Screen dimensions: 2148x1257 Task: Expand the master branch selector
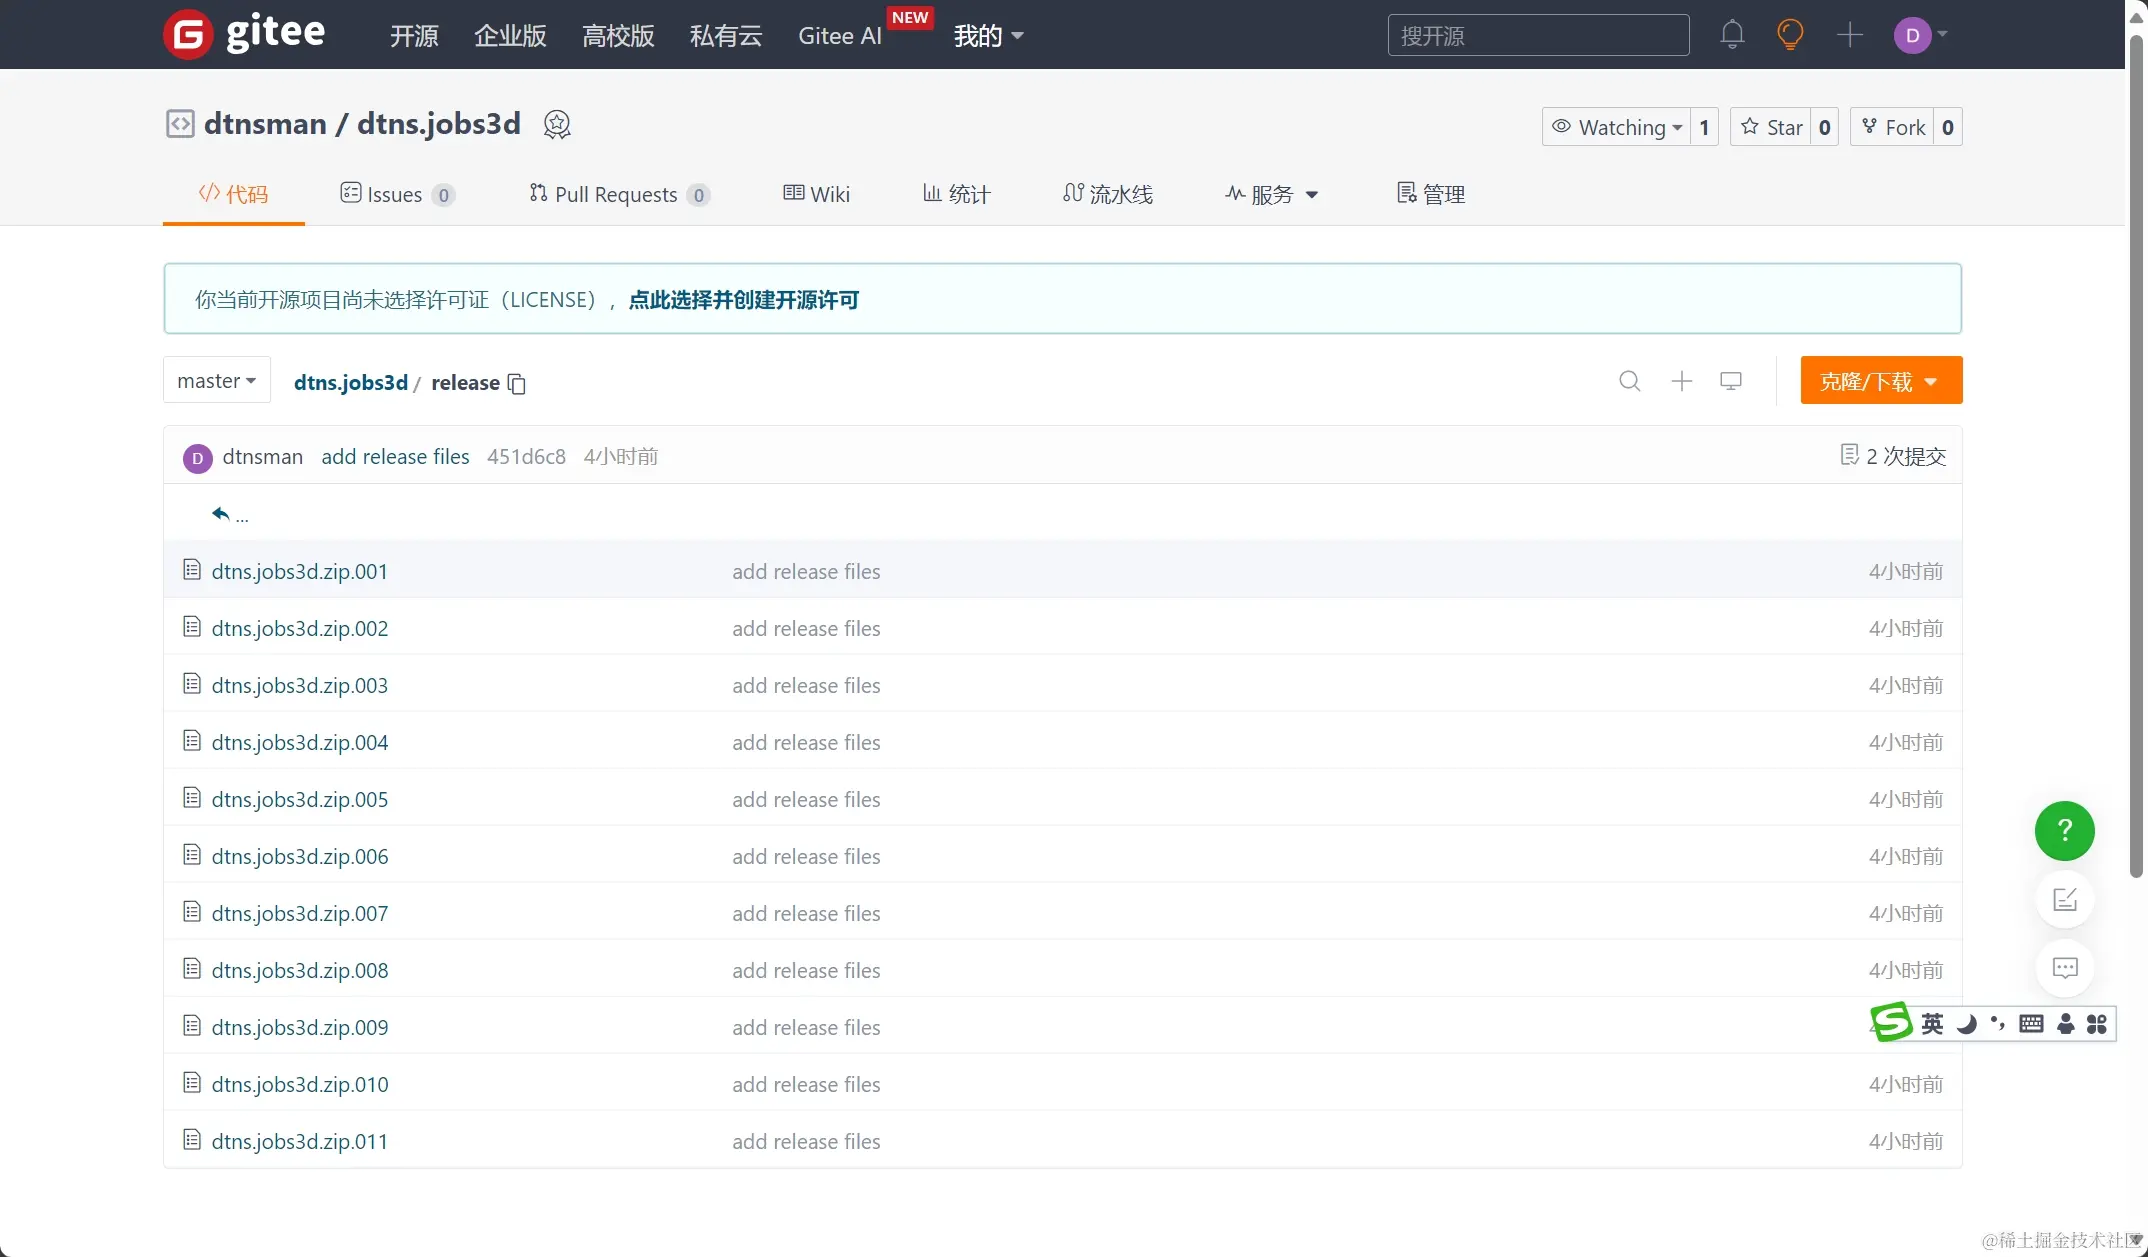click(x=217, y=381)
